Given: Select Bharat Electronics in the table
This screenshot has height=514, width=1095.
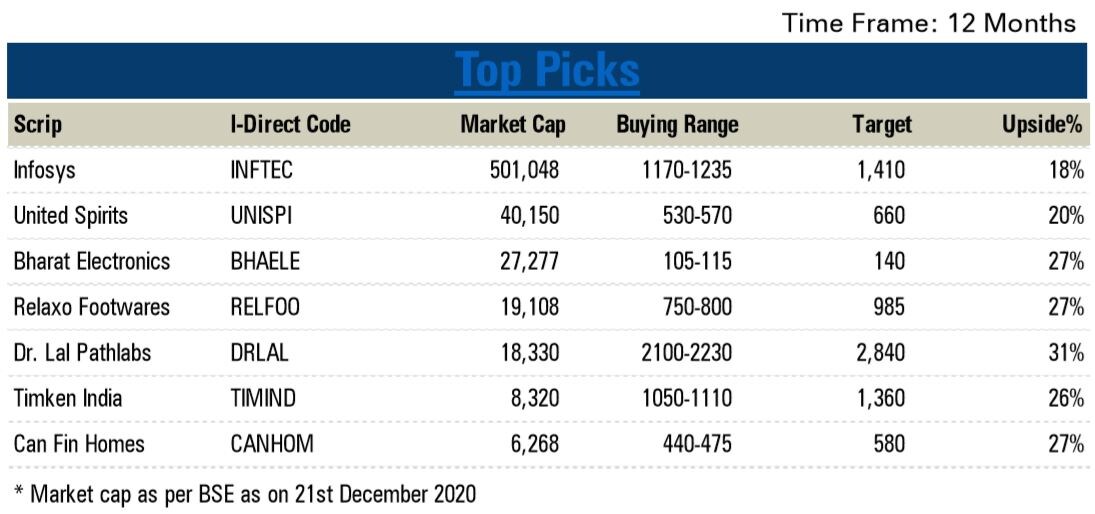Looking at the screenshot, I should pyautogui.click(x=92, y=262).
